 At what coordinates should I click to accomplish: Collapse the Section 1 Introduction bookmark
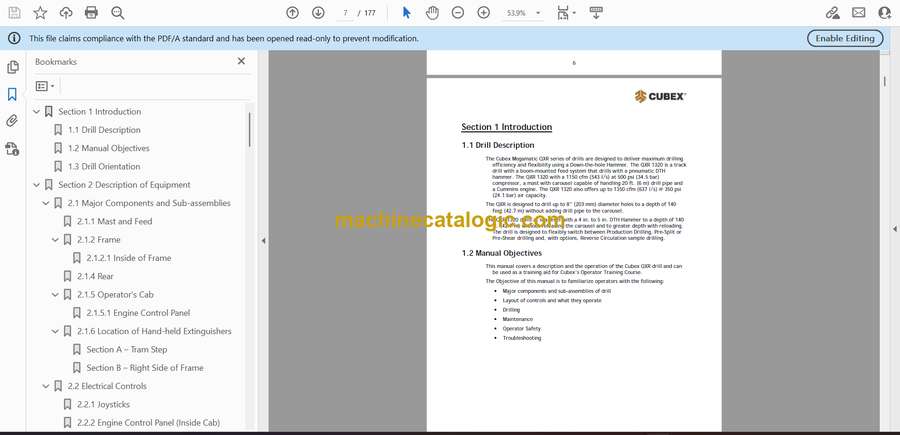coord(37,111)
